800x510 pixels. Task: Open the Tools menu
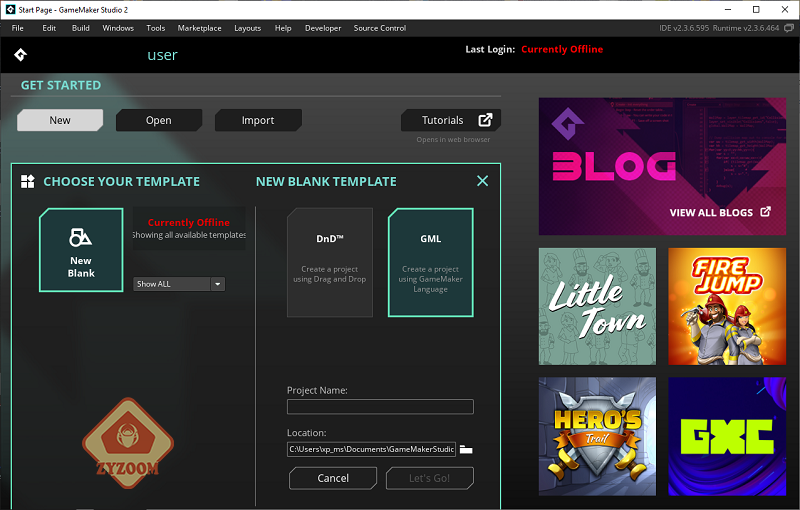coord(156,28)
